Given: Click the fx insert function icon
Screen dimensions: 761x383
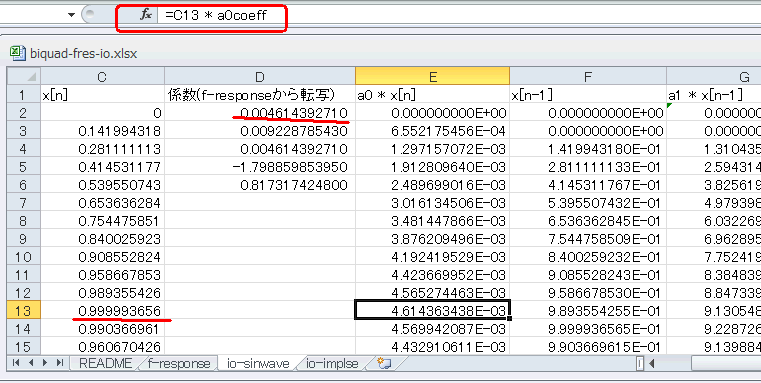Looking at the screenshot, I should (146, 15).
